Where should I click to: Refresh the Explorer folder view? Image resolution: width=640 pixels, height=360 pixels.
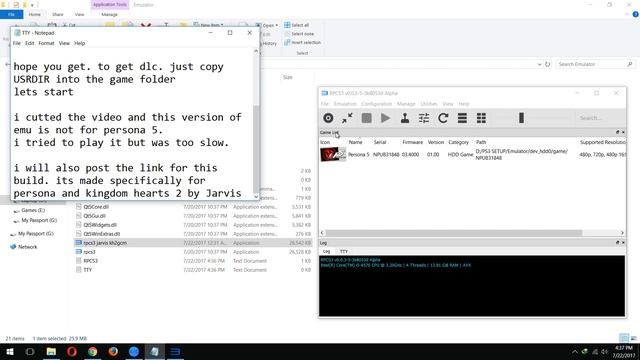coord(548,64)
